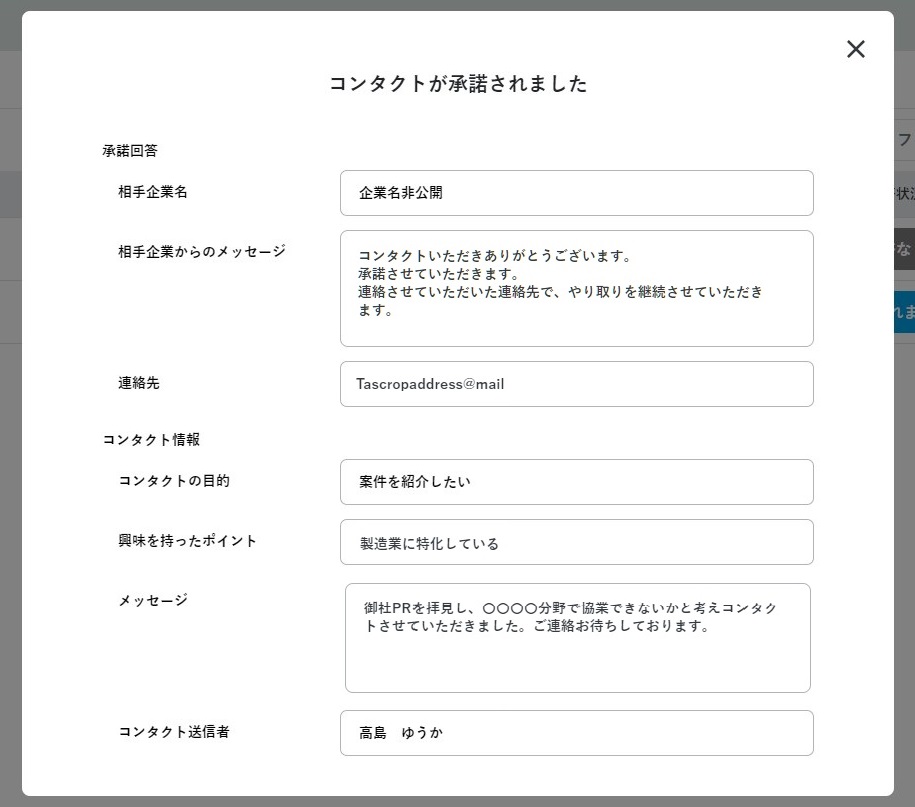Viewport: 915px width, 807px height.
Task: Click the コンタクトの目的 label
Action: (x=174, y=481)
